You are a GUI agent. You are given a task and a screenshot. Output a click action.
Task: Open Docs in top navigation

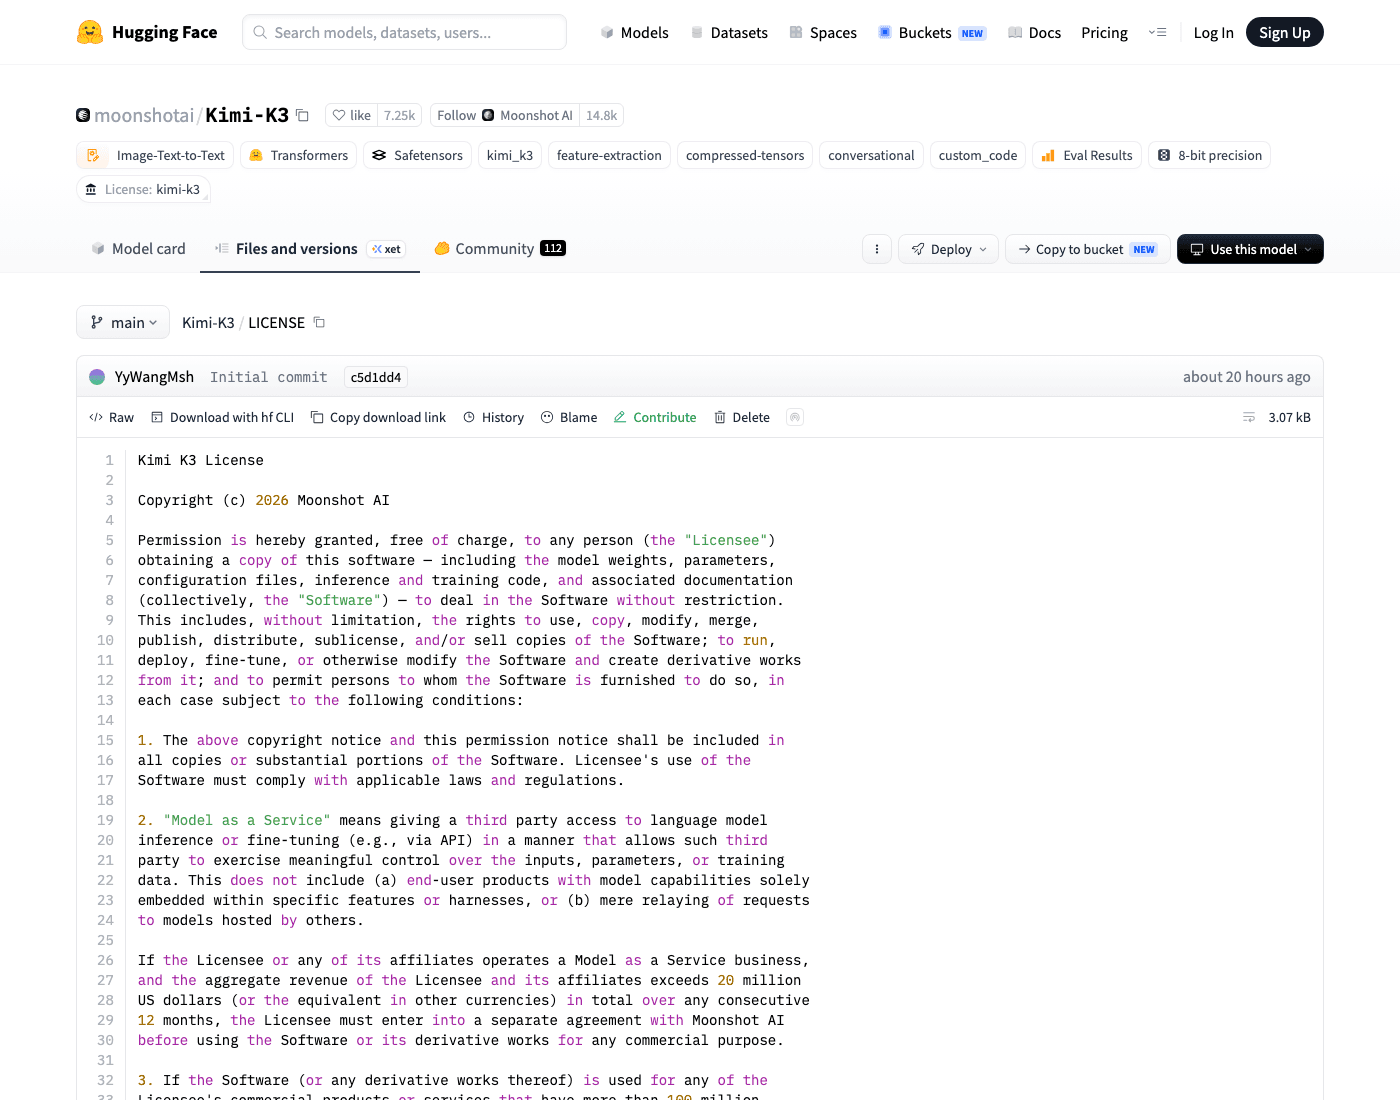[x=1034, y=32]
